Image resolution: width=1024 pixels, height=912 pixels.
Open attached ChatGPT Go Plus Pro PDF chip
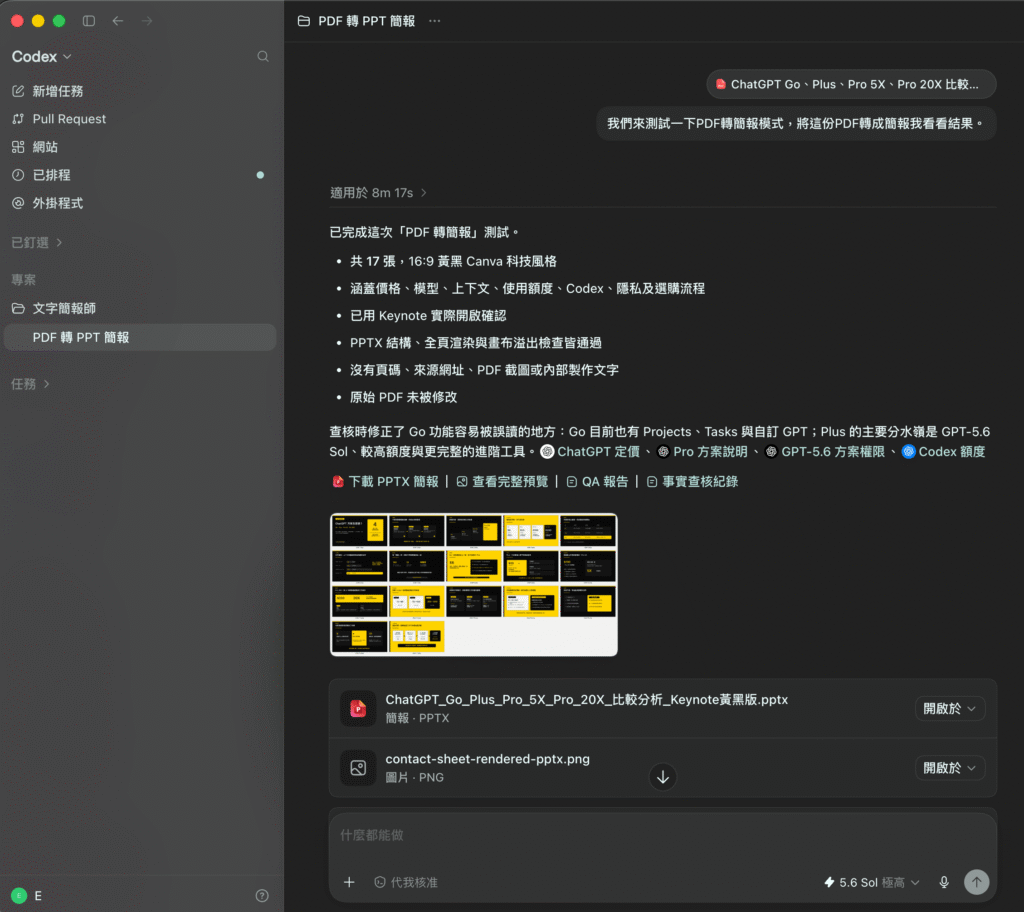tap(851, 84)
